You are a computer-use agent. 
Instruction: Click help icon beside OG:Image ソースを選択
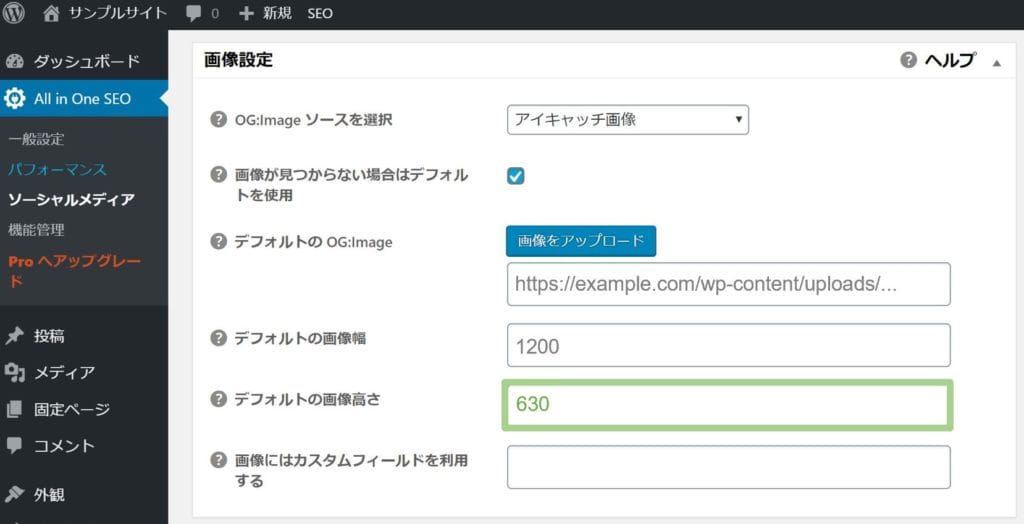click(218, 120)
